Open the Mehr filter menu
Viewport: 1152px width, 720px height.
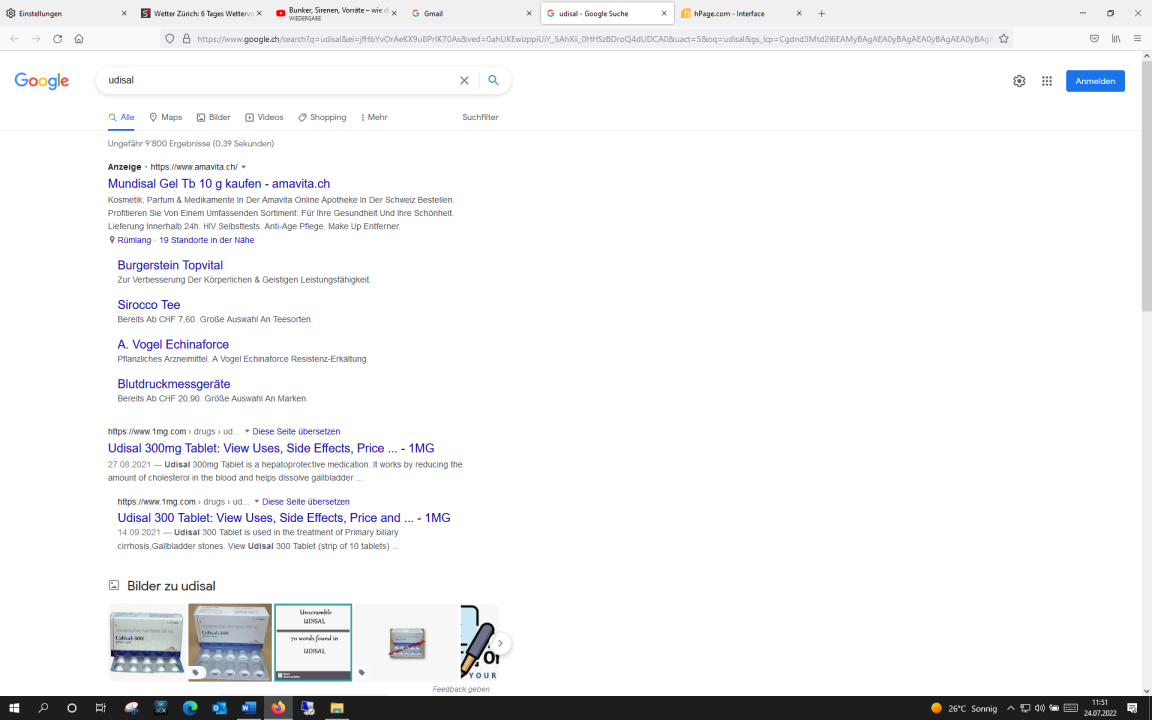click(374, 118)
